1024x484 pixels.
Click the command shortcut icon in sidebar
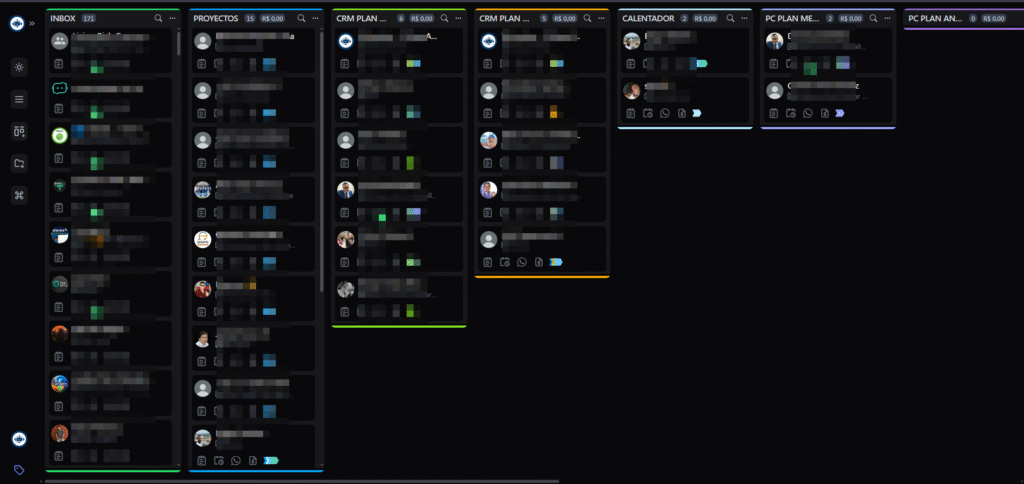tap(19, 195)
